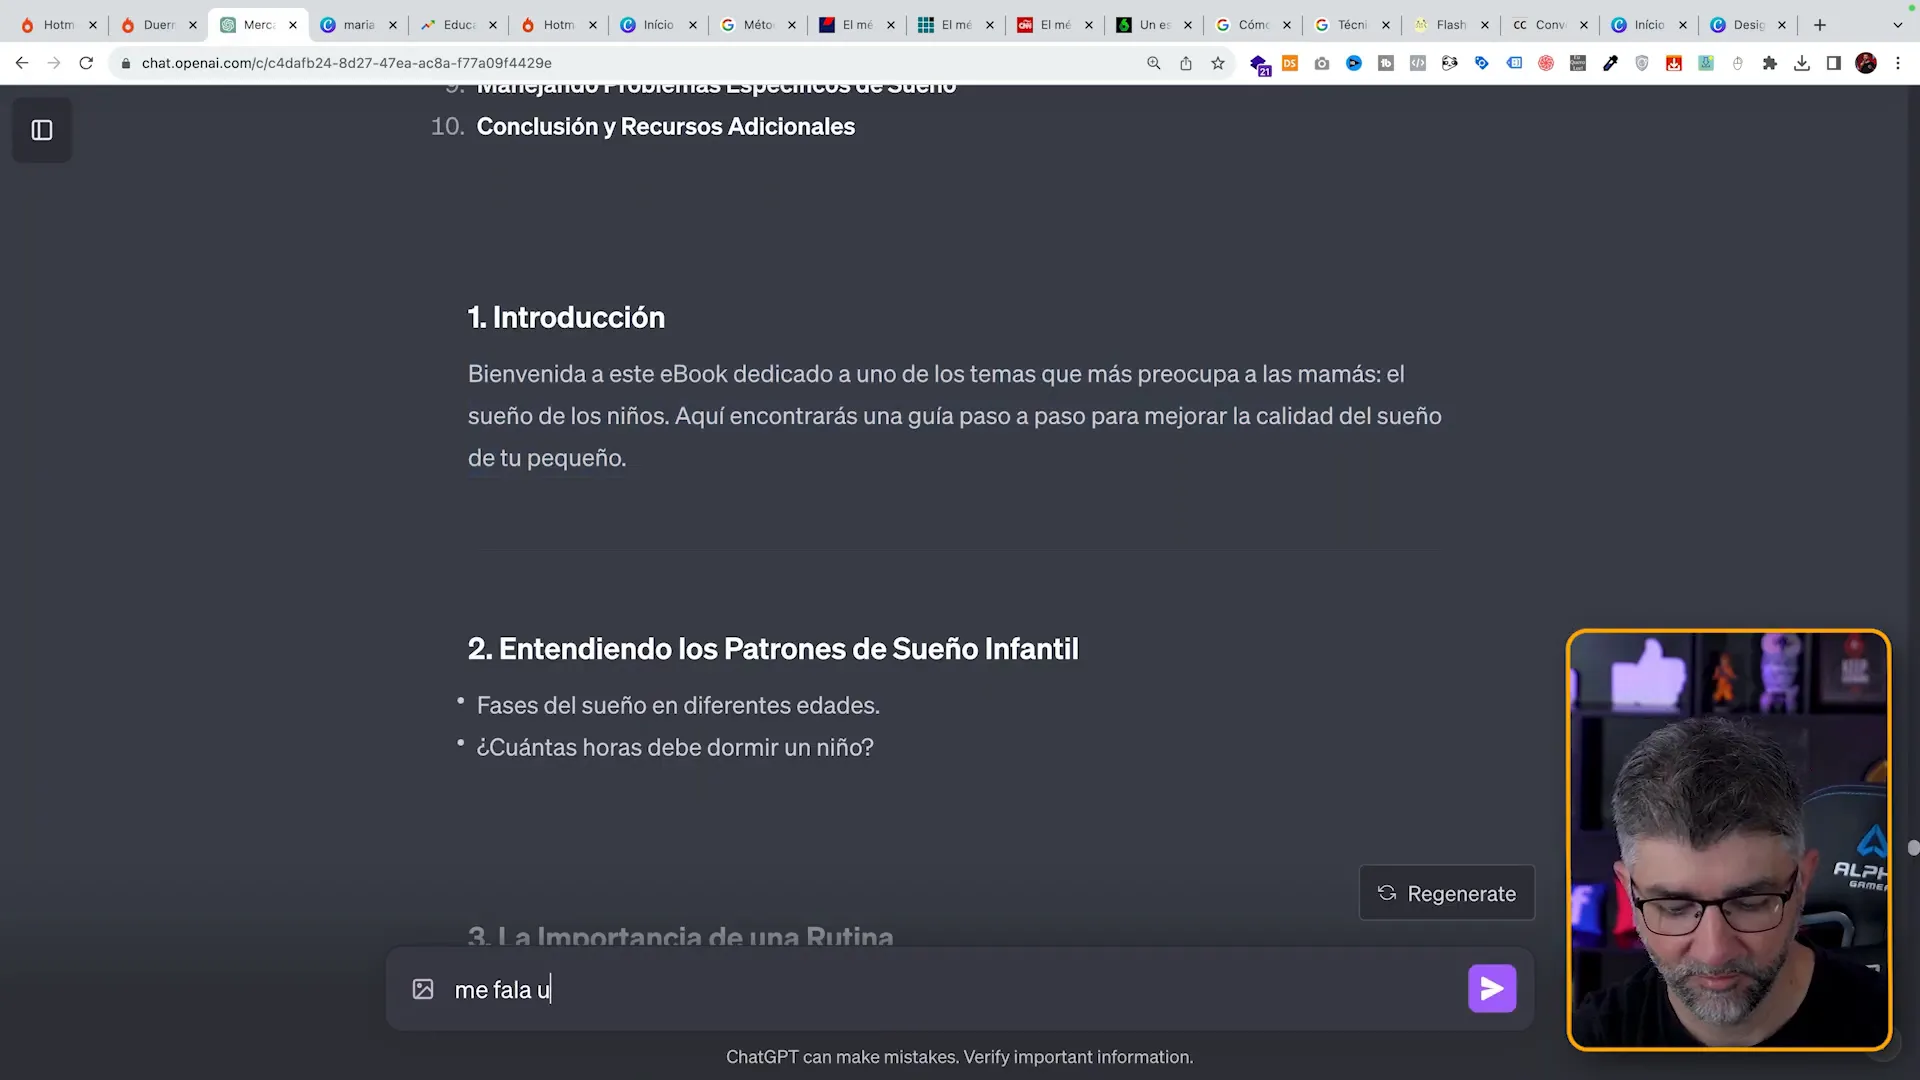Go back with the browser back arrow
Viewport: 1920px width, 1080px height.
[x=22, y=63]
